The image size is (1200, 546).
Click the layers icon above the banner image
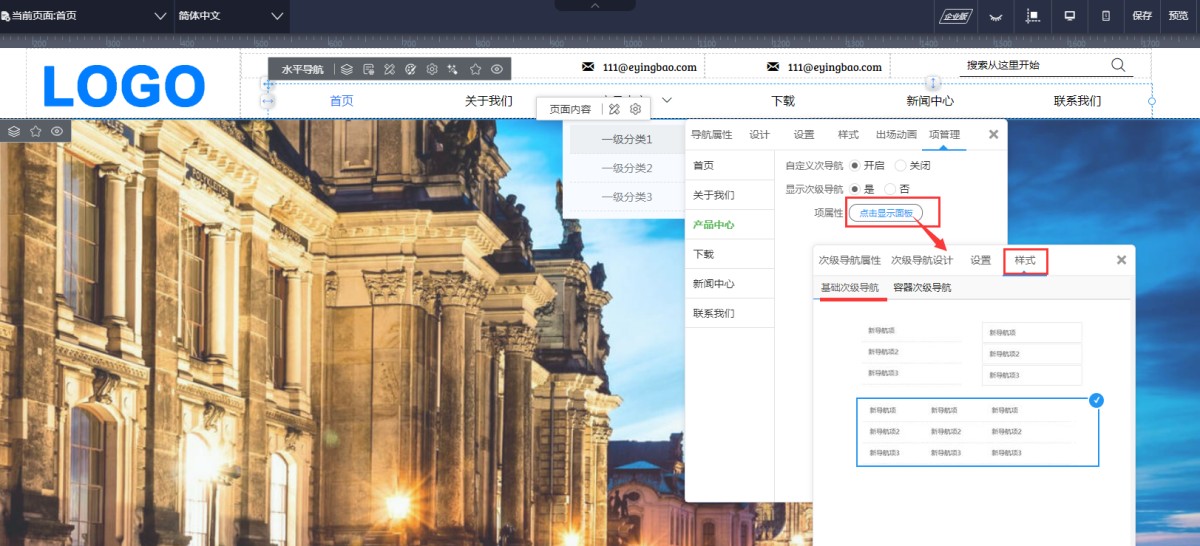[14, 131]
